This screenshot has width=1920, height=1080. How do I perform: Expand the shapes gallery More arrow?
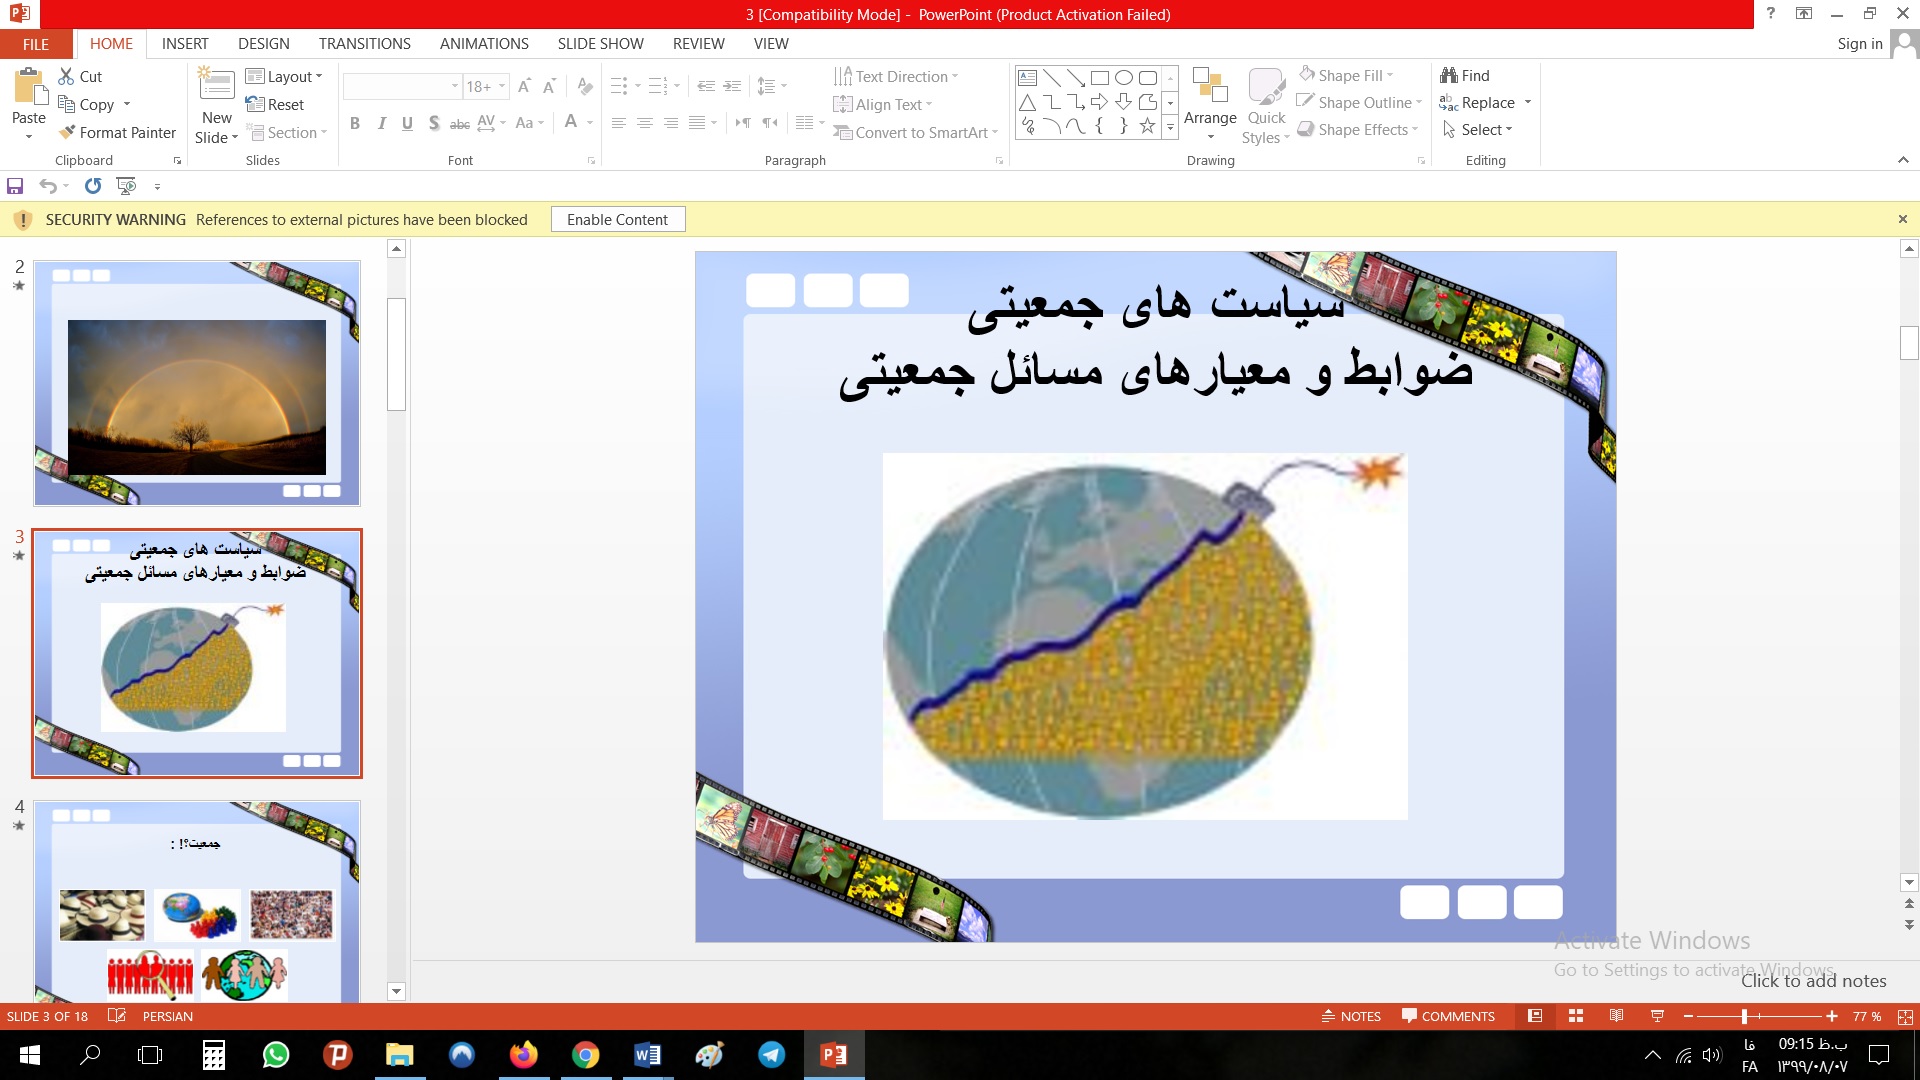click(1170, 127)
